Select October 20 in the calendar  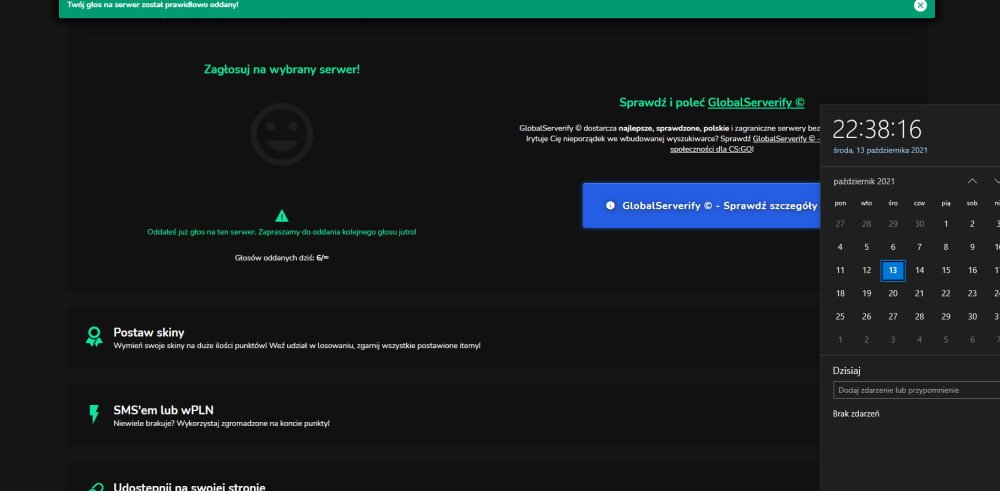(x=893, y=293)
